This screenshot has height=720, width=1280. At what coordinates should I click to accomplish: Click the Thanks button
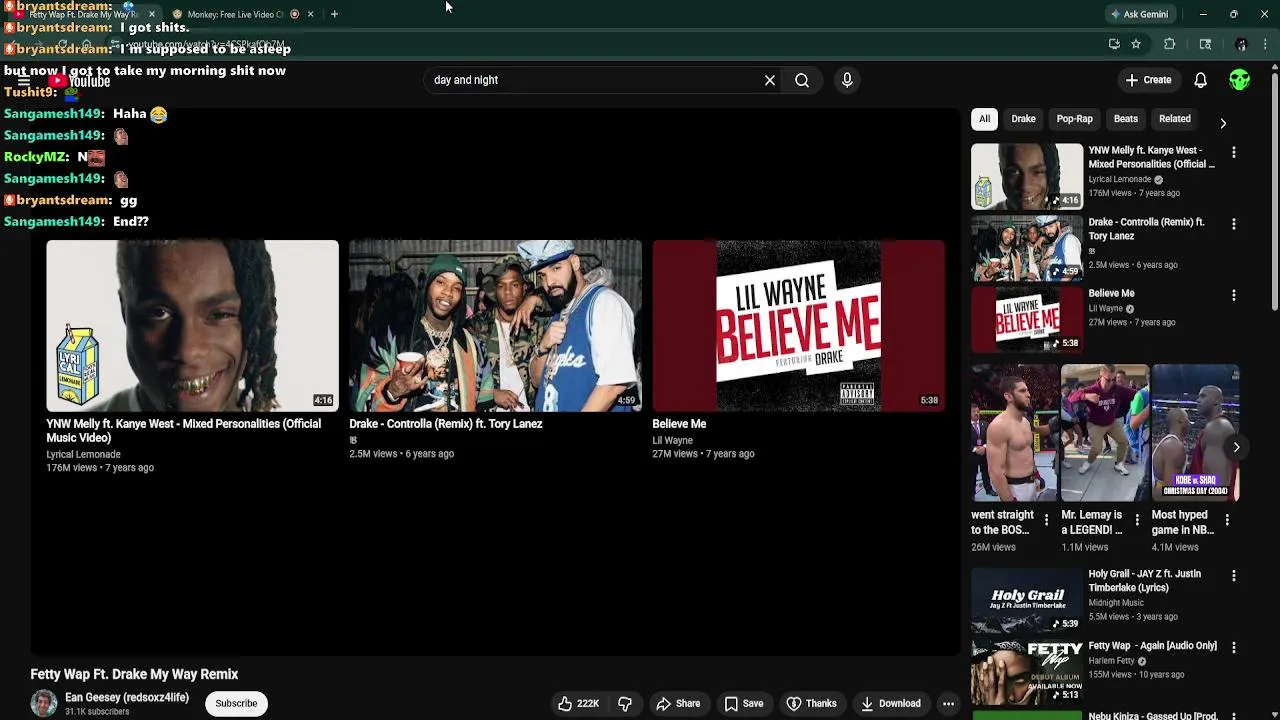[811, 703]
